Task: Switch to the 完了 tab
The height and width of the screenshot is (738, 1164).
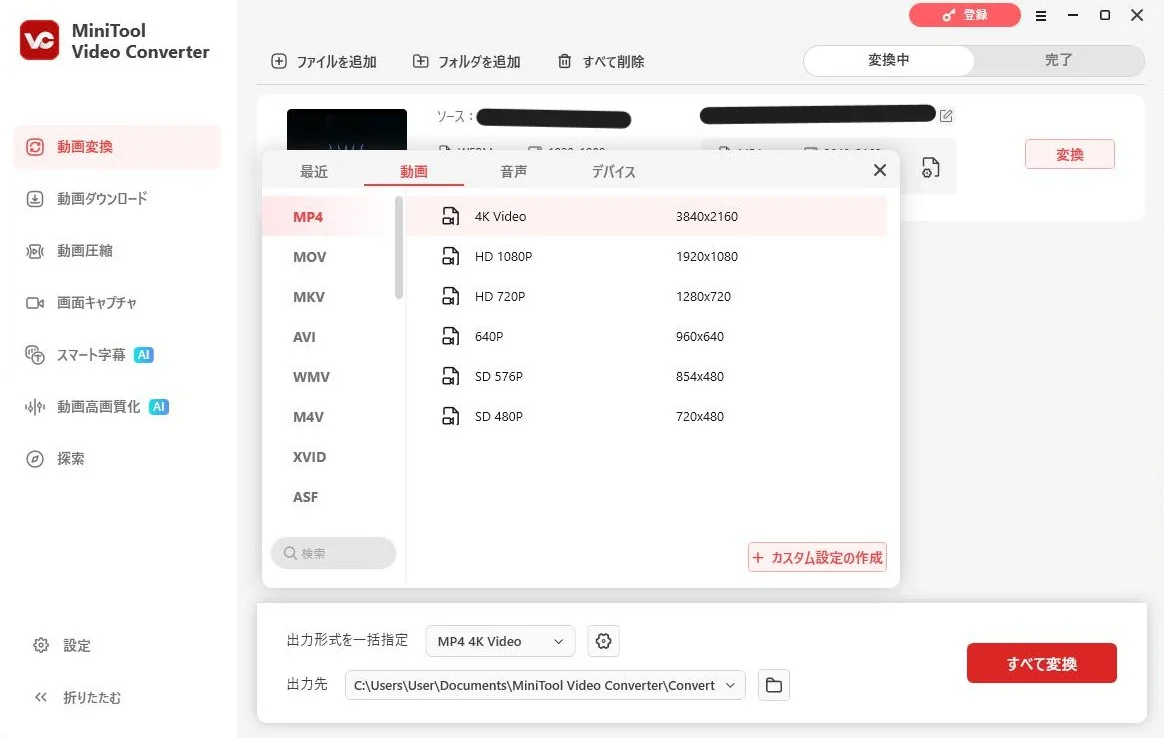Action: pyautogui.click(x=1059, y=60)
